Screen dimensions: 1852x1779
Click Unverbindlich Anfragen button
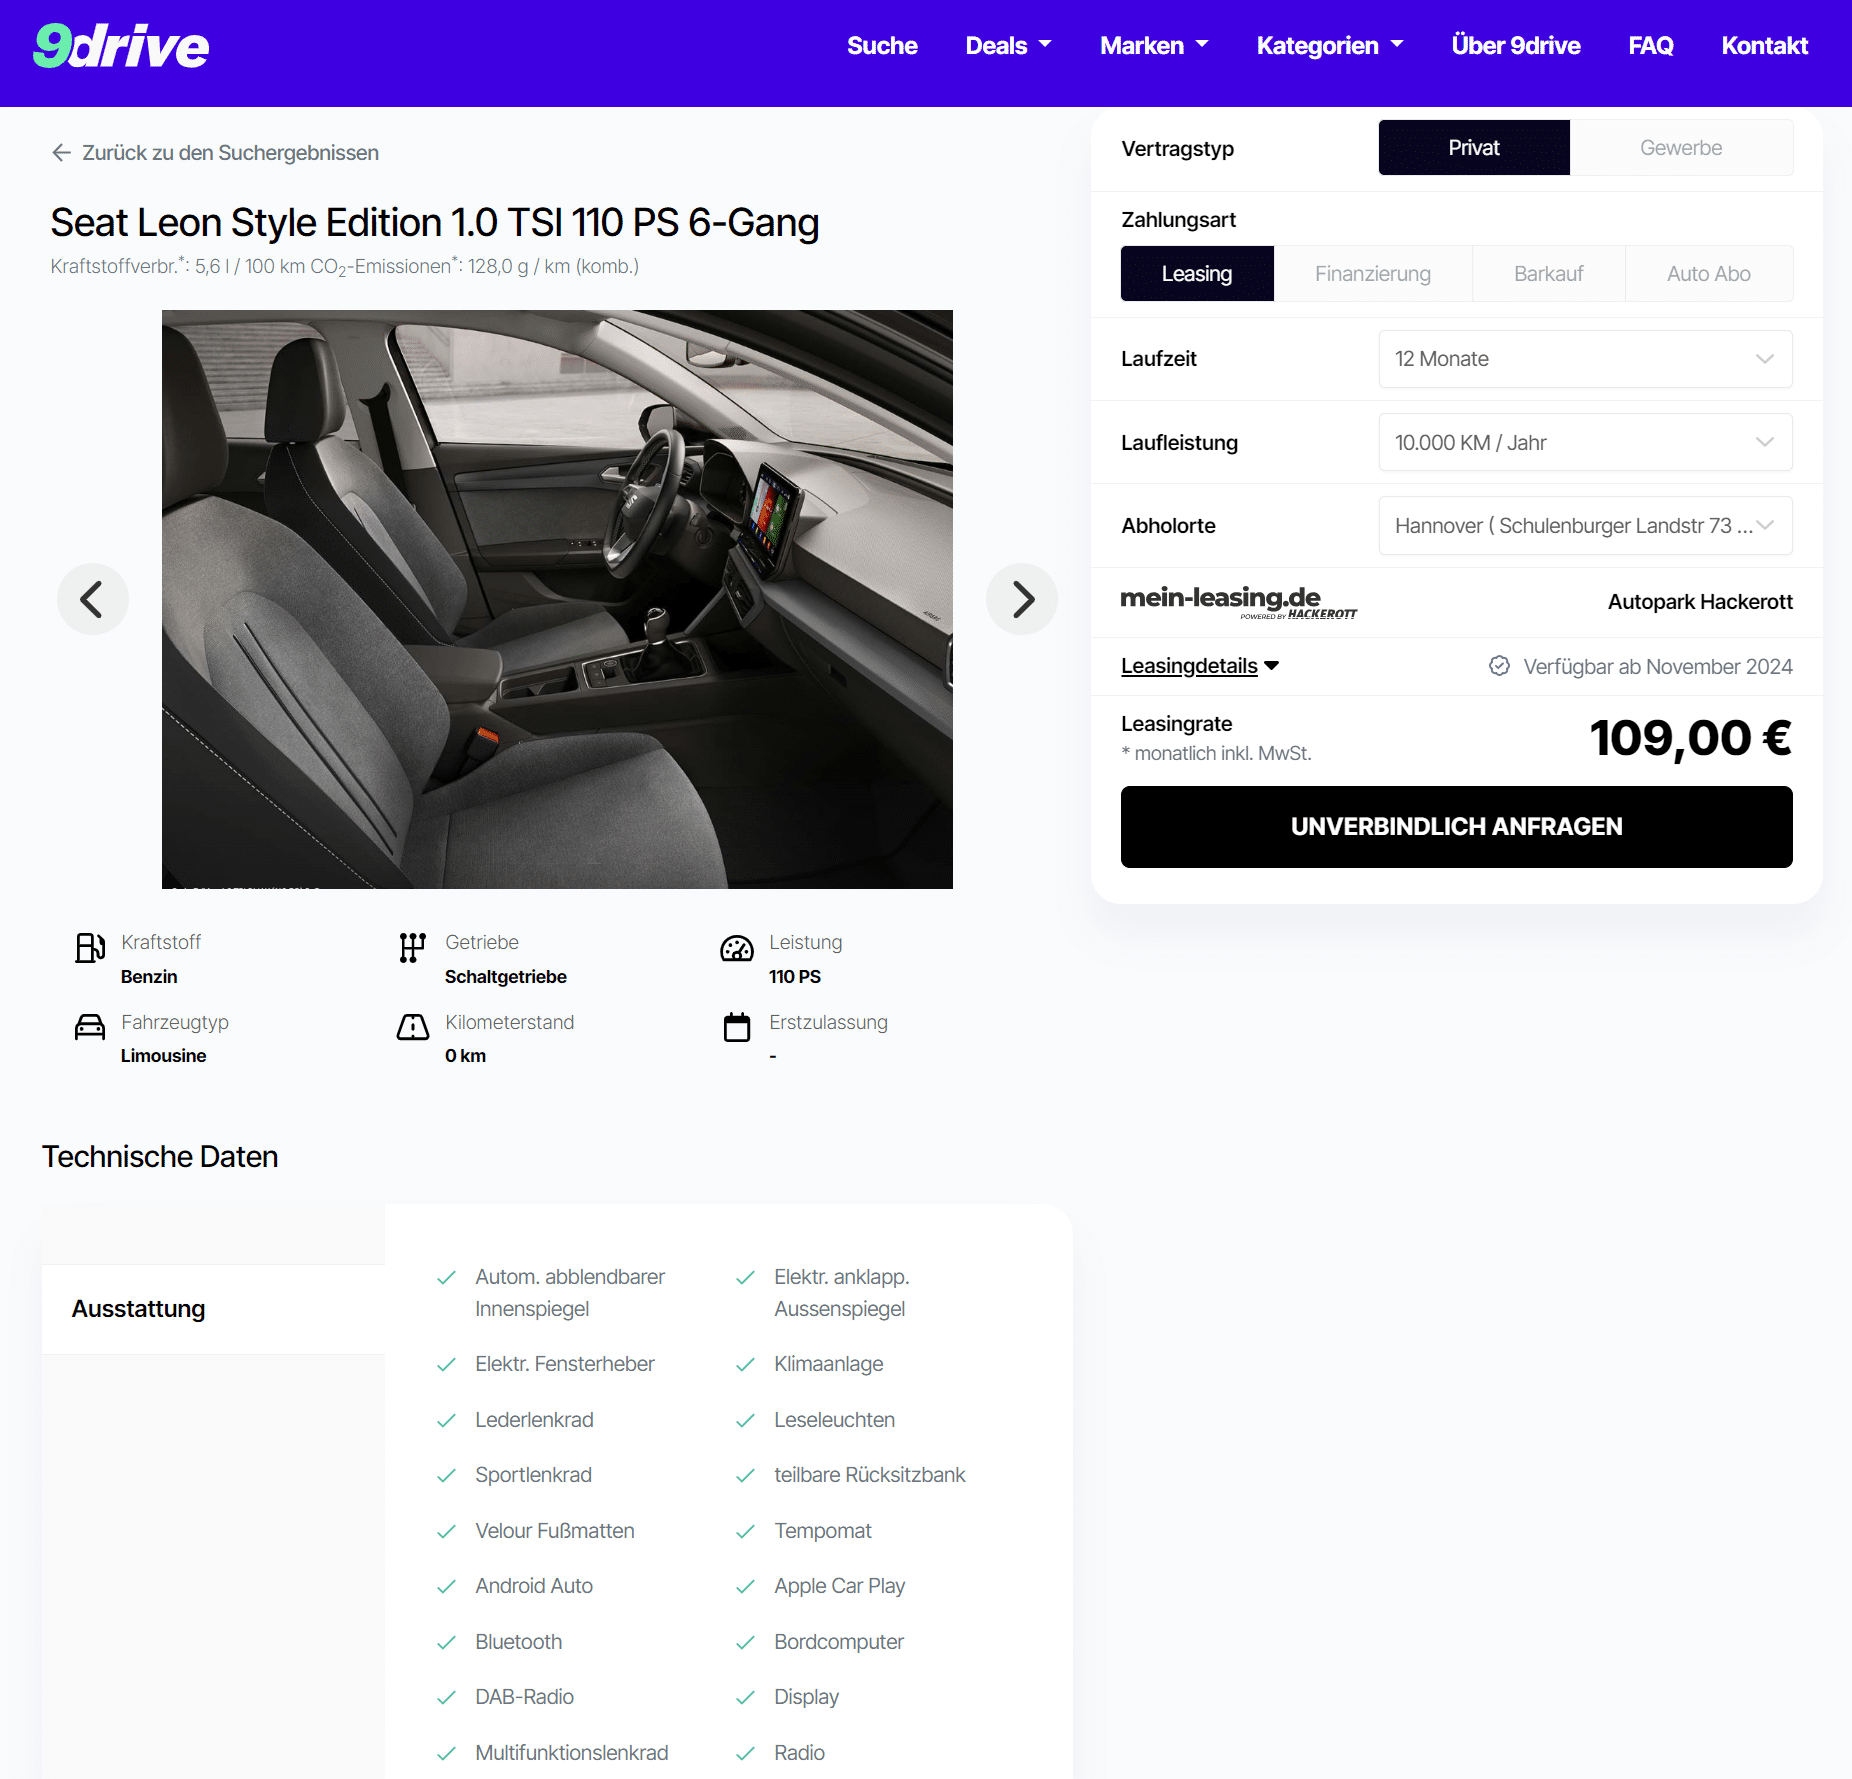pos(1456,827)
